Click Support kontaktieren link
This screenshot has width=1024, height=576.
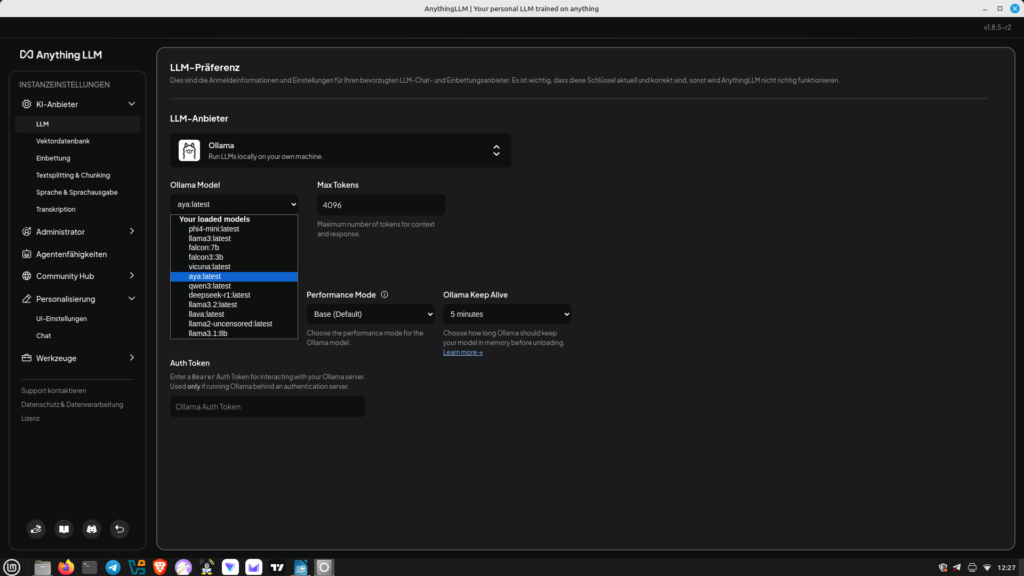[x=54, y=391]
